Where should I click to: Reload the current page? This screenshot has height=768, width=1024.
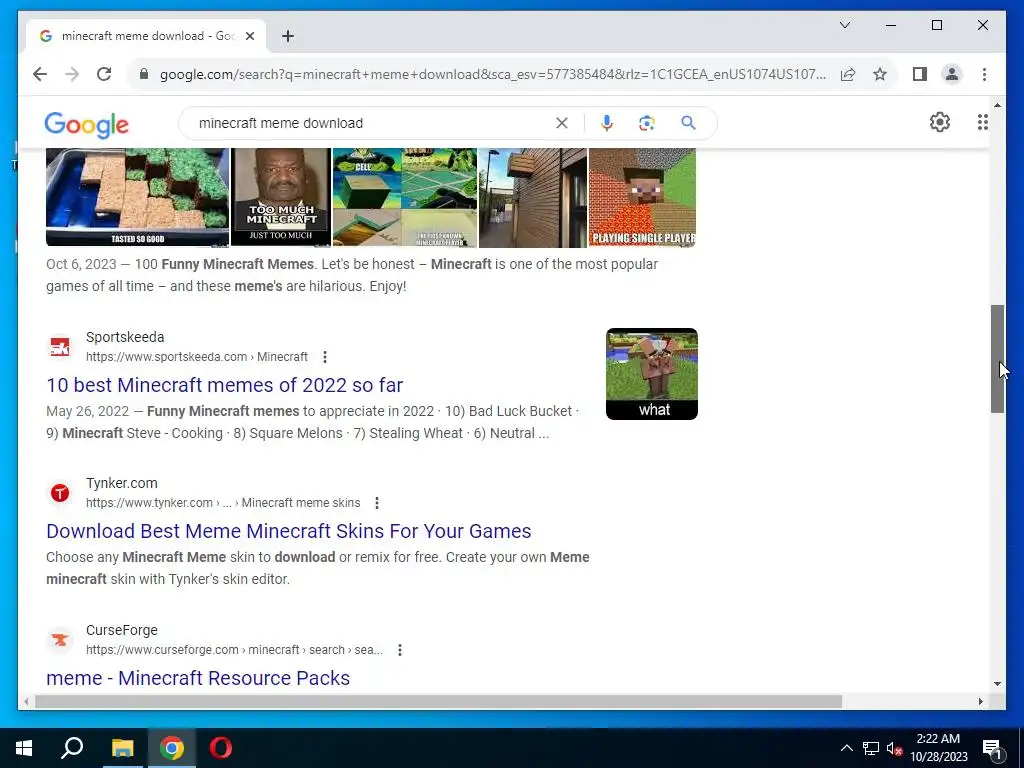point(104,74)
